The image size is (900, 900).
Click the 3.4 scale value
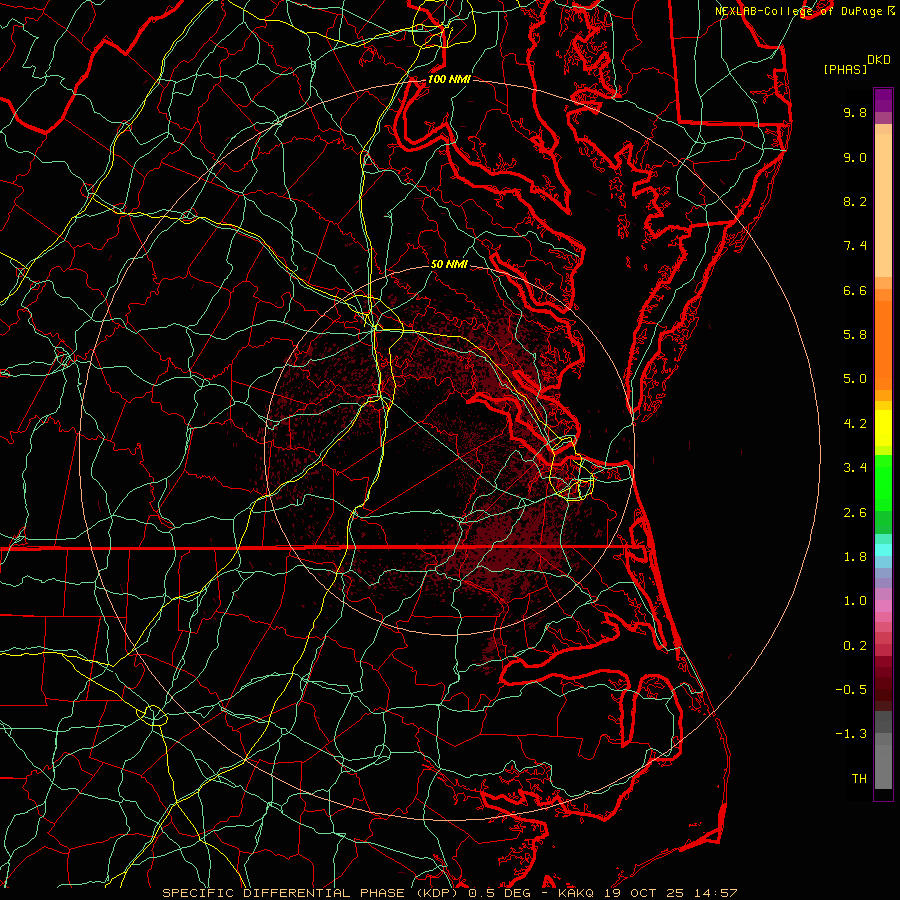click(855, 468)
